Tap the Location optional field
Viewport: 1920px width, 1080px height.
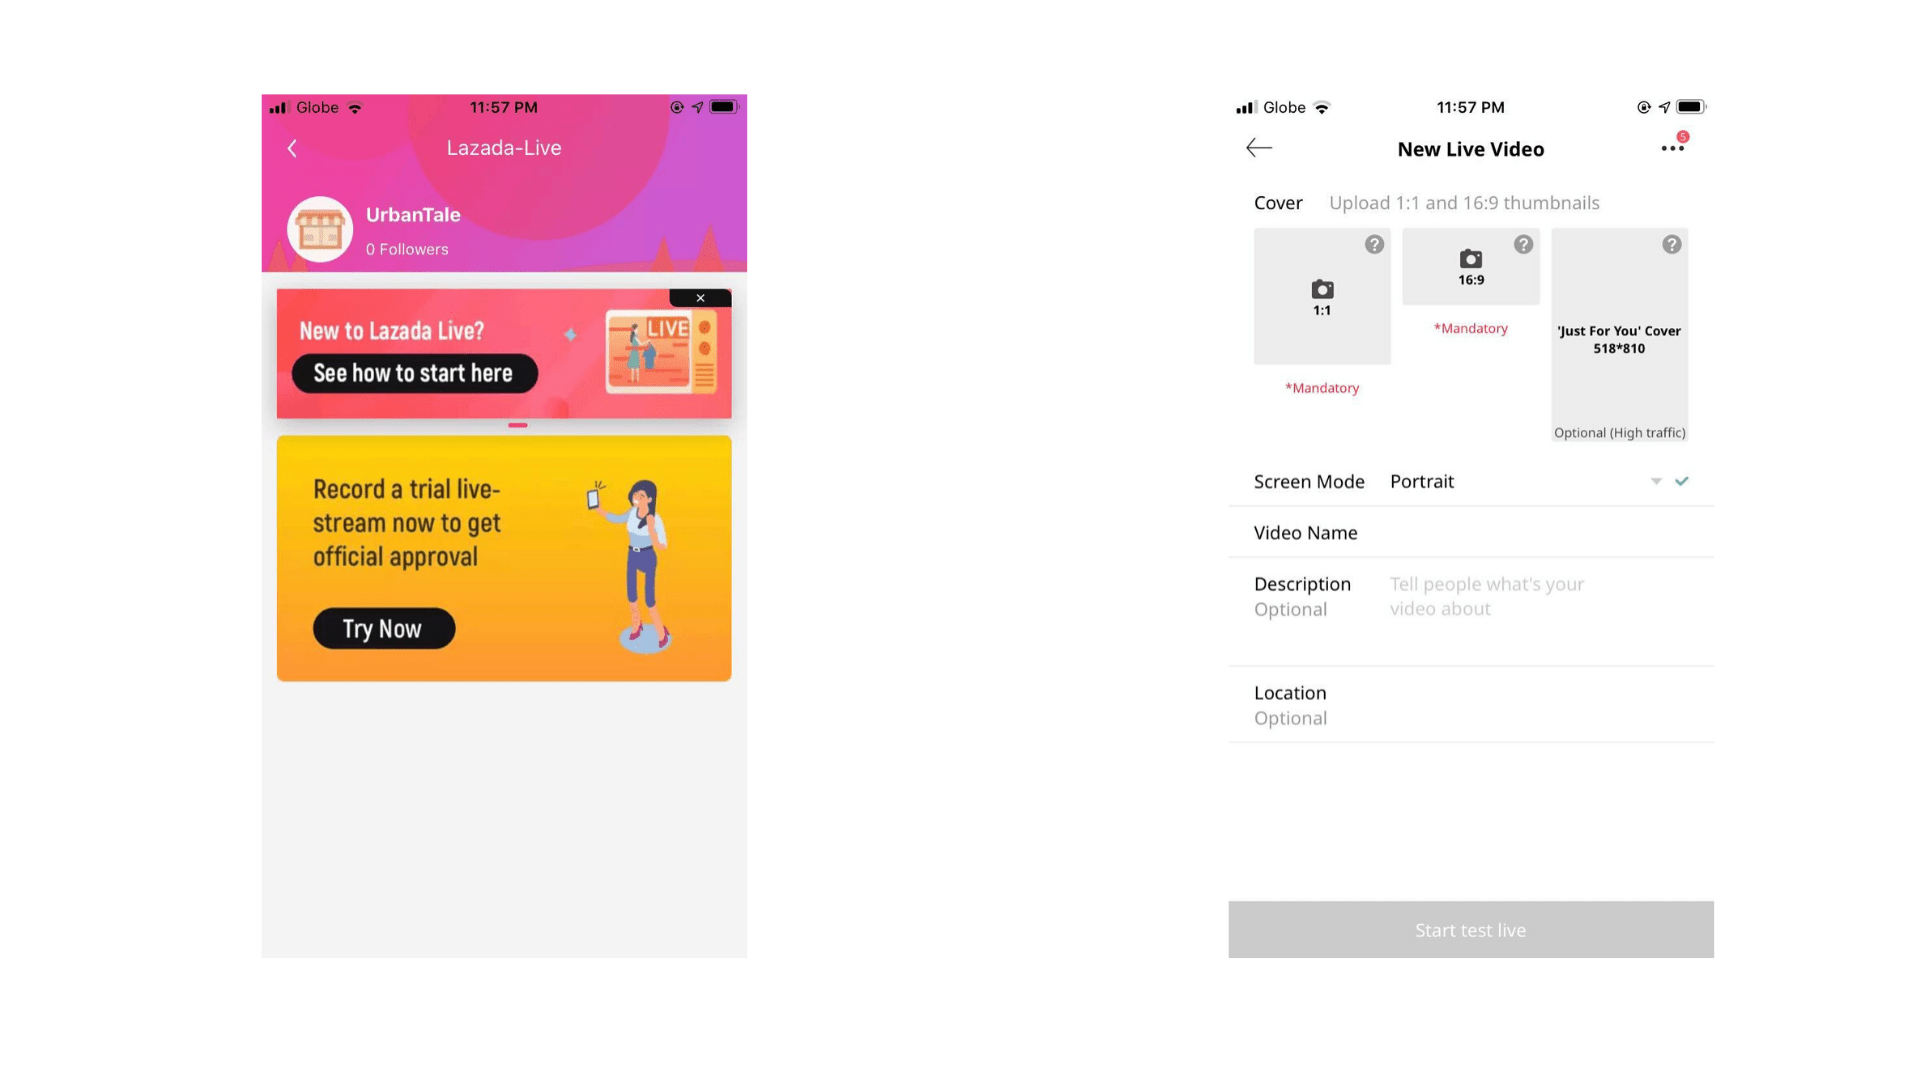tap(1469, 705)
